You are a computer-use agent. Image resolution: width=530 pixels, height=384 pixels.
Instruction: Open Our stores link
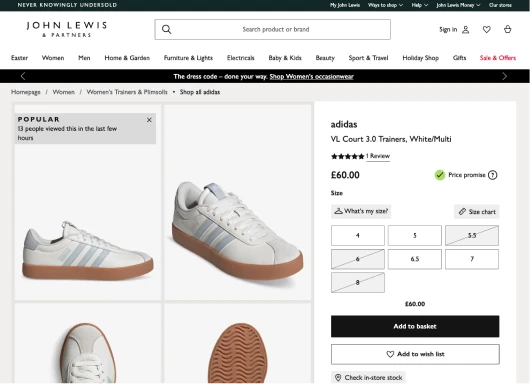(500, 5)
